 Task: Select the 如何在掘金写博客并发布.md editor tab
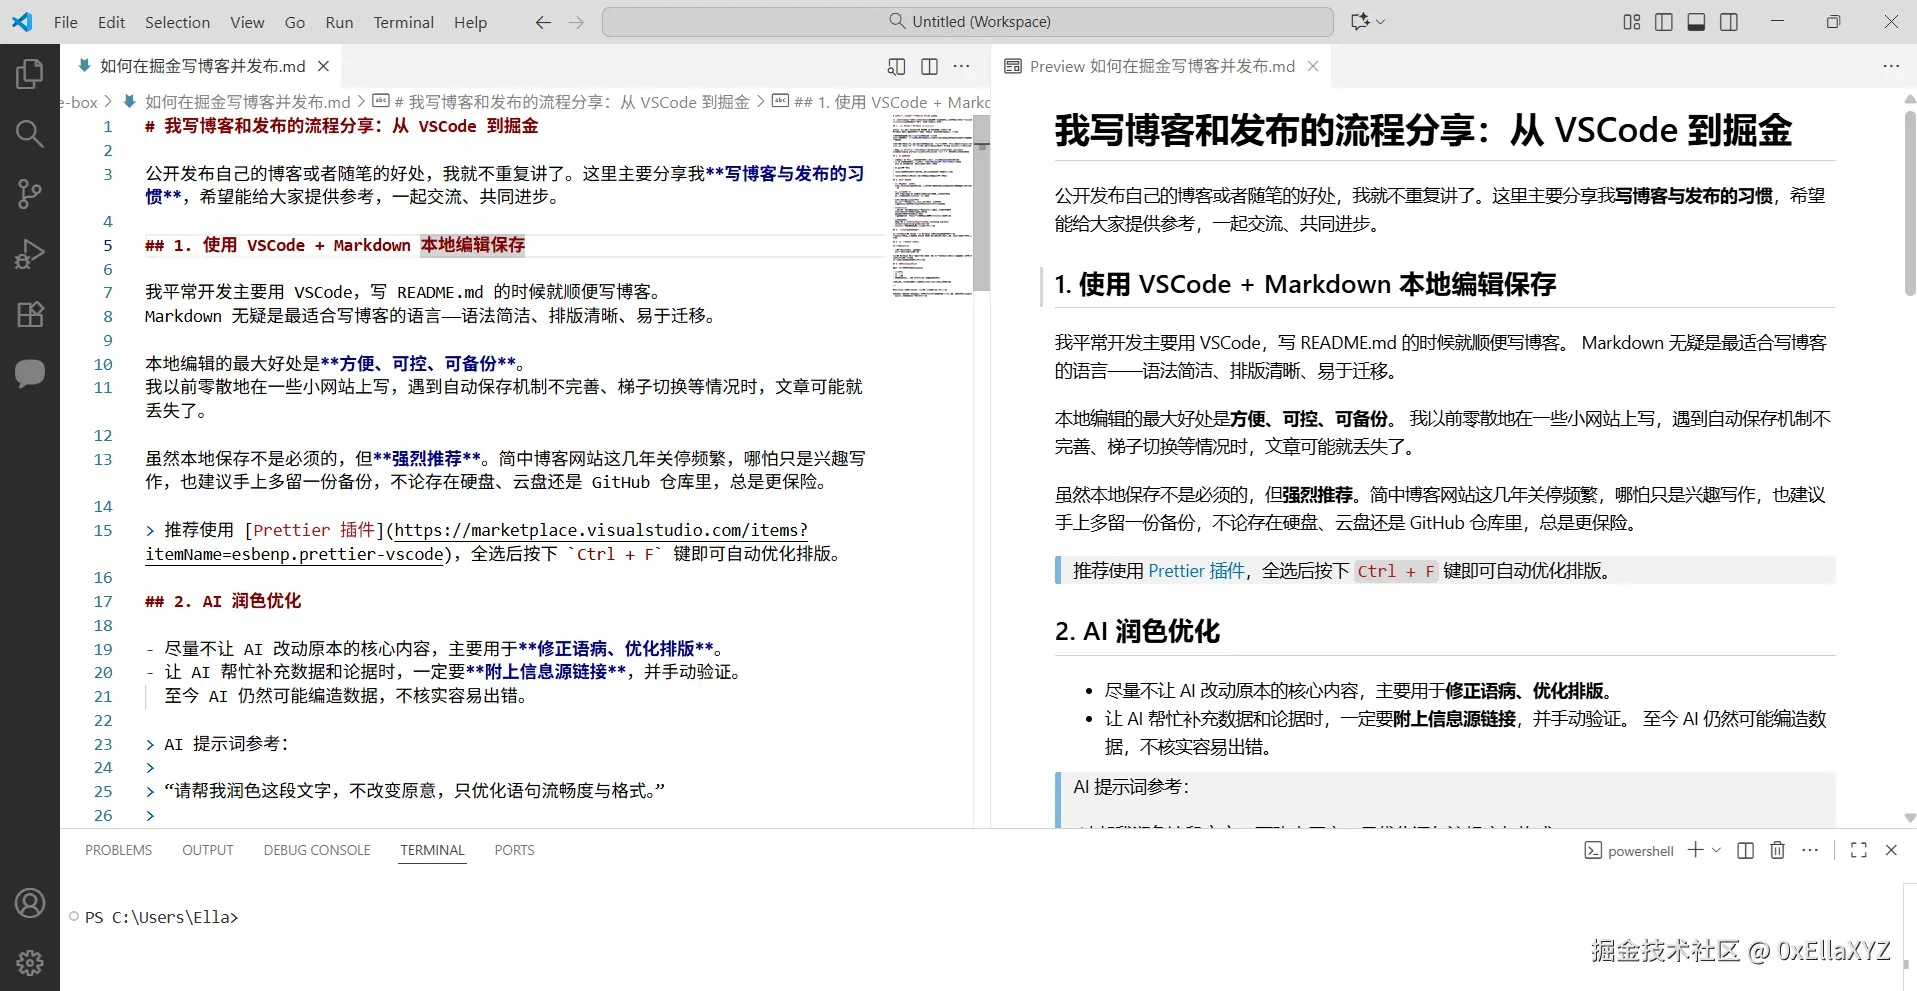(x=202, y=66)
